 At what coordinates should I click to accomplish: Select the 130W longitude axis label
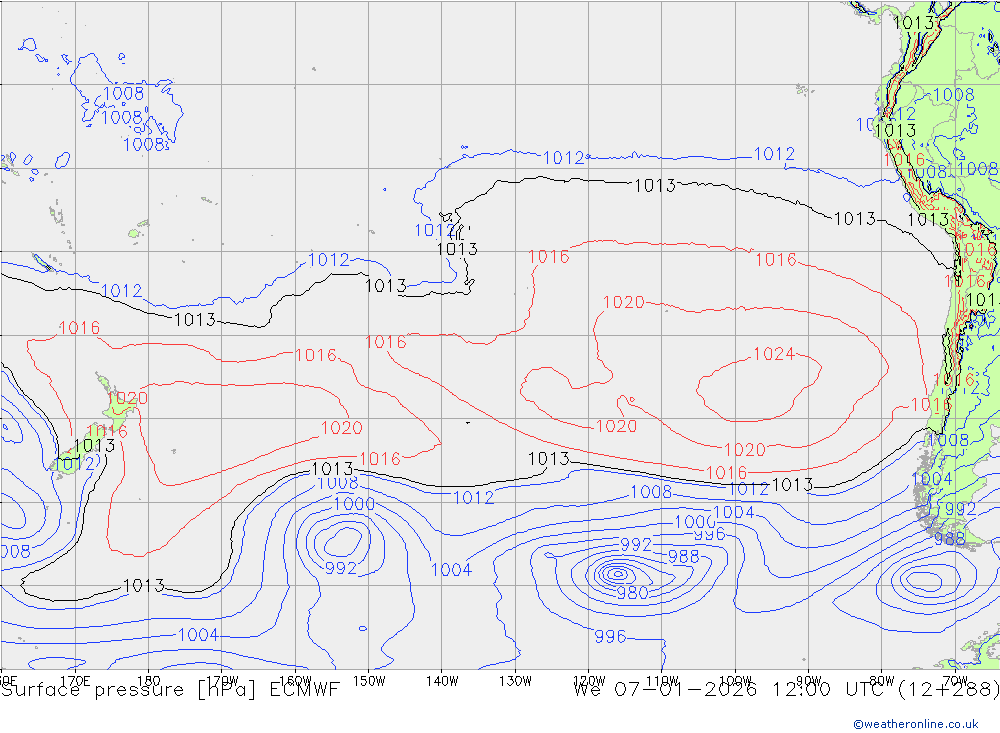click(x=515, y=681)
